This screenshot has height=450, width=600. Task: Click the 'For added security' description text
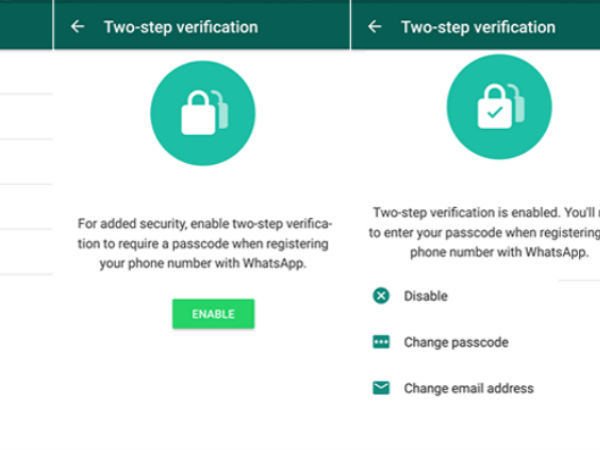[x=203, y=243]
